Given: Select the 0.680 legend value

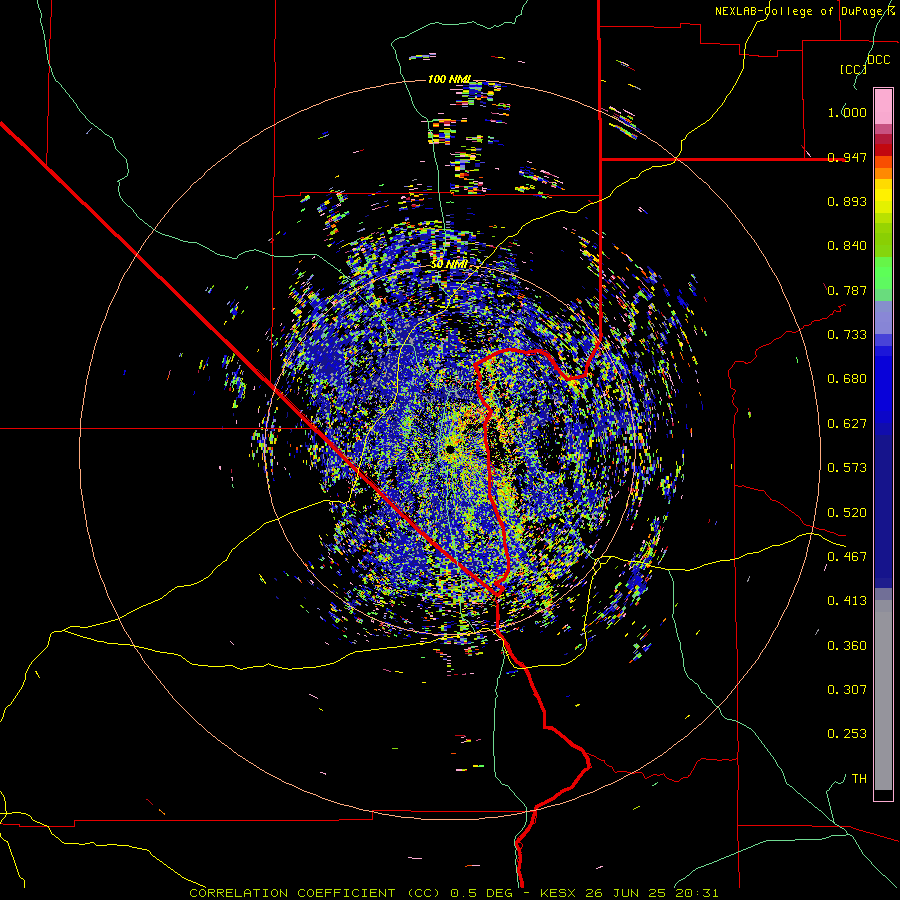Looking at the screenshot, I should 847,379.
